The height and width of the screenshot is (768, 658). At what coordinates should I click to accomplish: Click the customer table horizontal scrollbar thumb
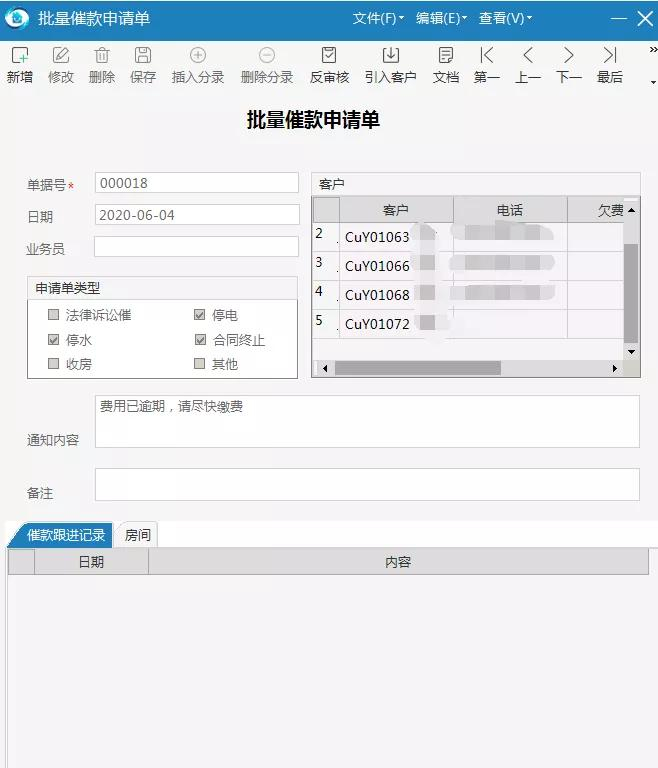(417, 368)
